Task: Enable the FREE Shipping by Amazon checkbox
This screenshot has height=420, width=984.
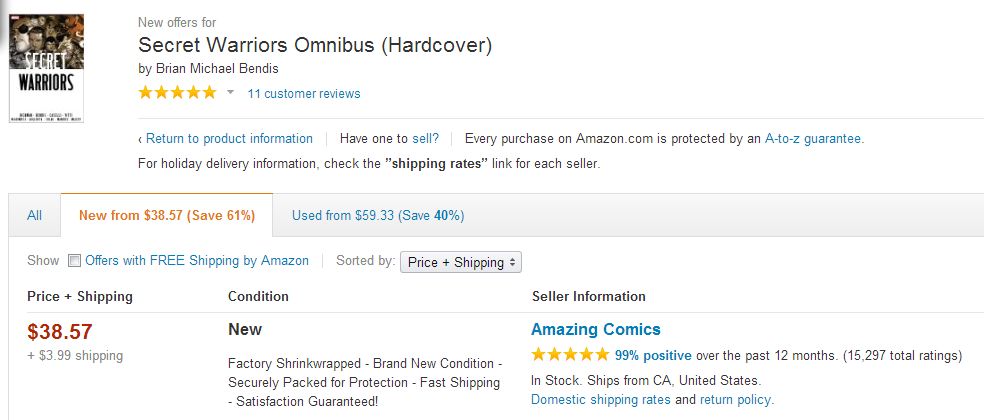Action: [x=74, y=262]
